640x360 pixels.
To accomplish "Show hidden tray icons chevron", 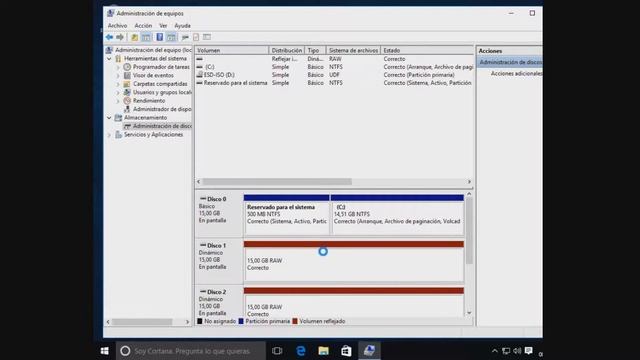I will coord(495,351).
